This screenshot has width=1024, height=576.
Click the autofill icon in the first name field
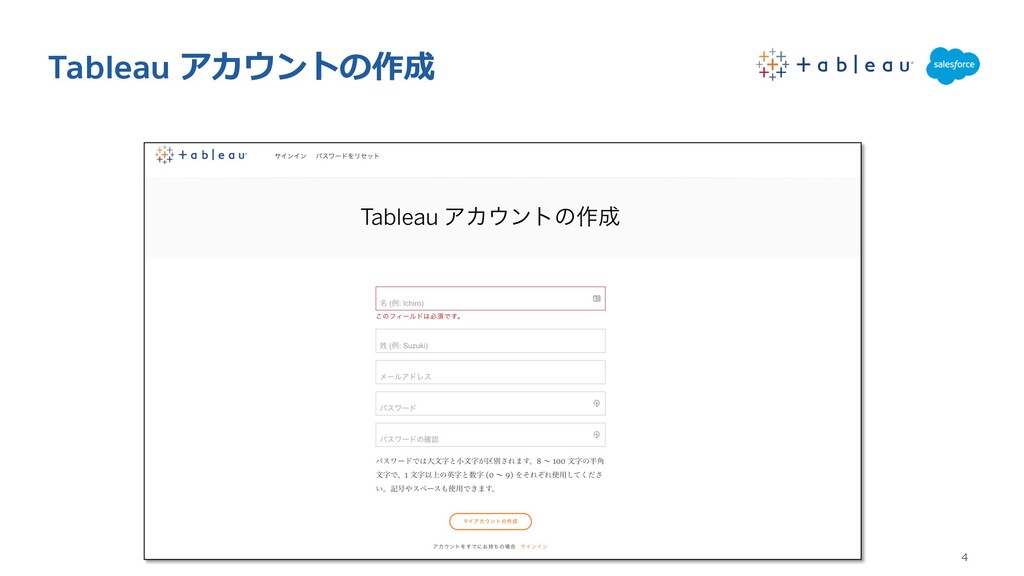coord(596,298)
